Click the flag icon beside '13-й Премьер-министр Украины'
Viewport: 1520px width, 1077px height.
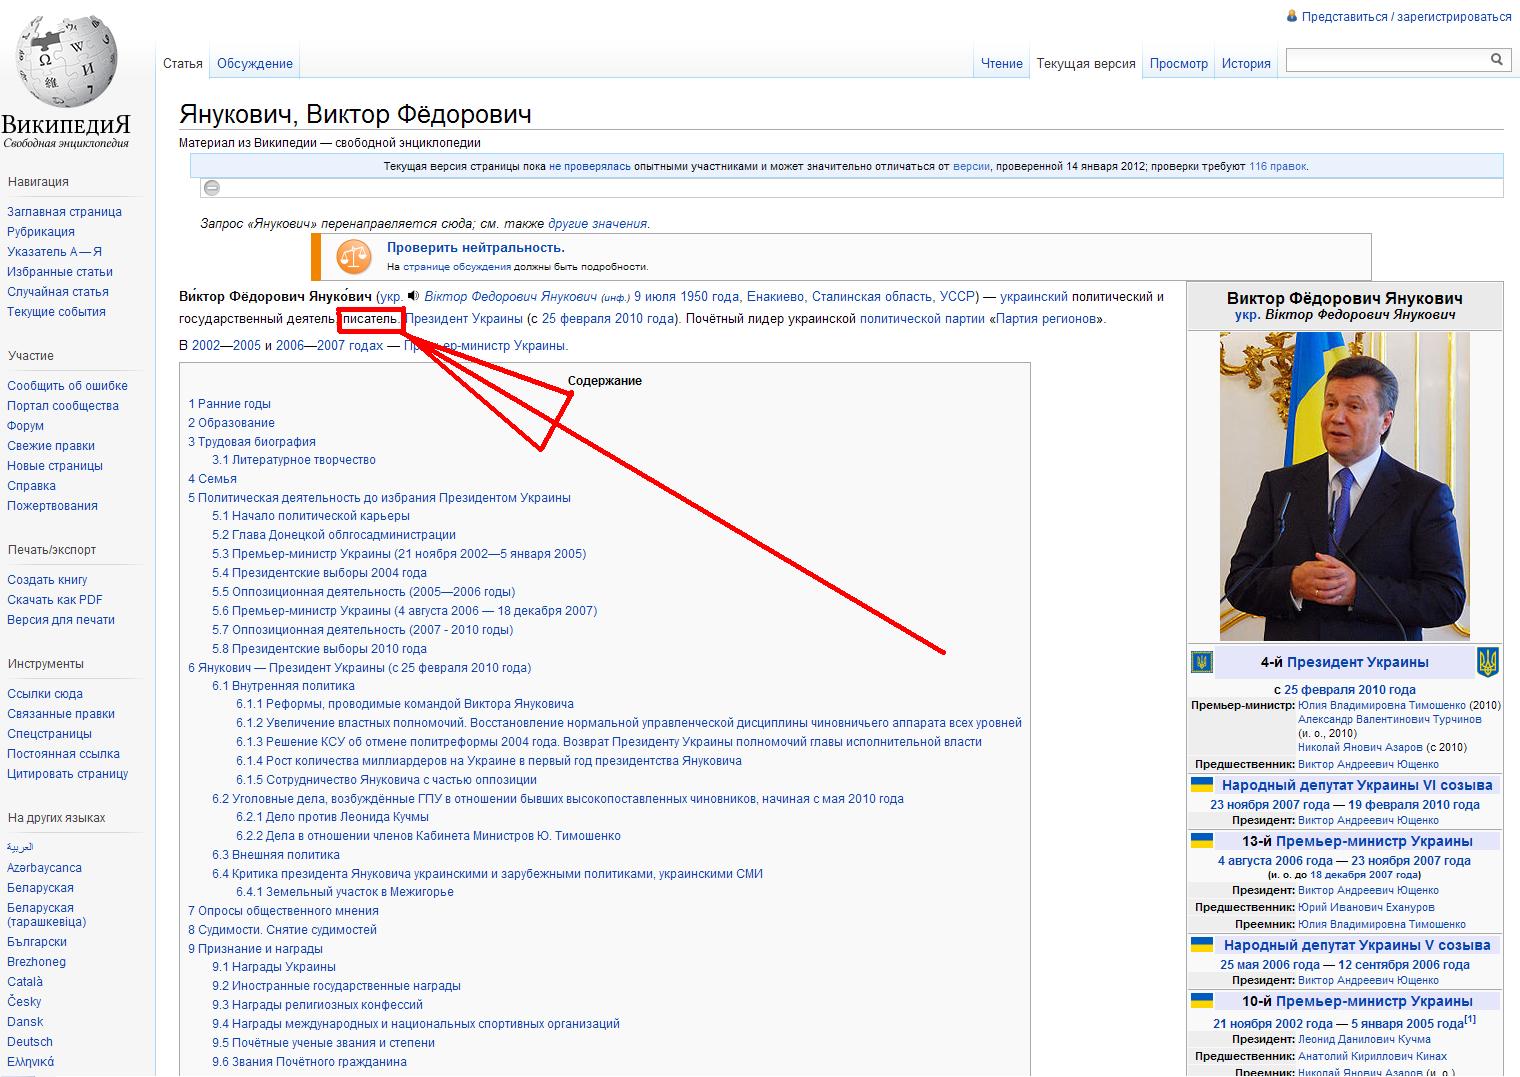(x=1202, y=841)
